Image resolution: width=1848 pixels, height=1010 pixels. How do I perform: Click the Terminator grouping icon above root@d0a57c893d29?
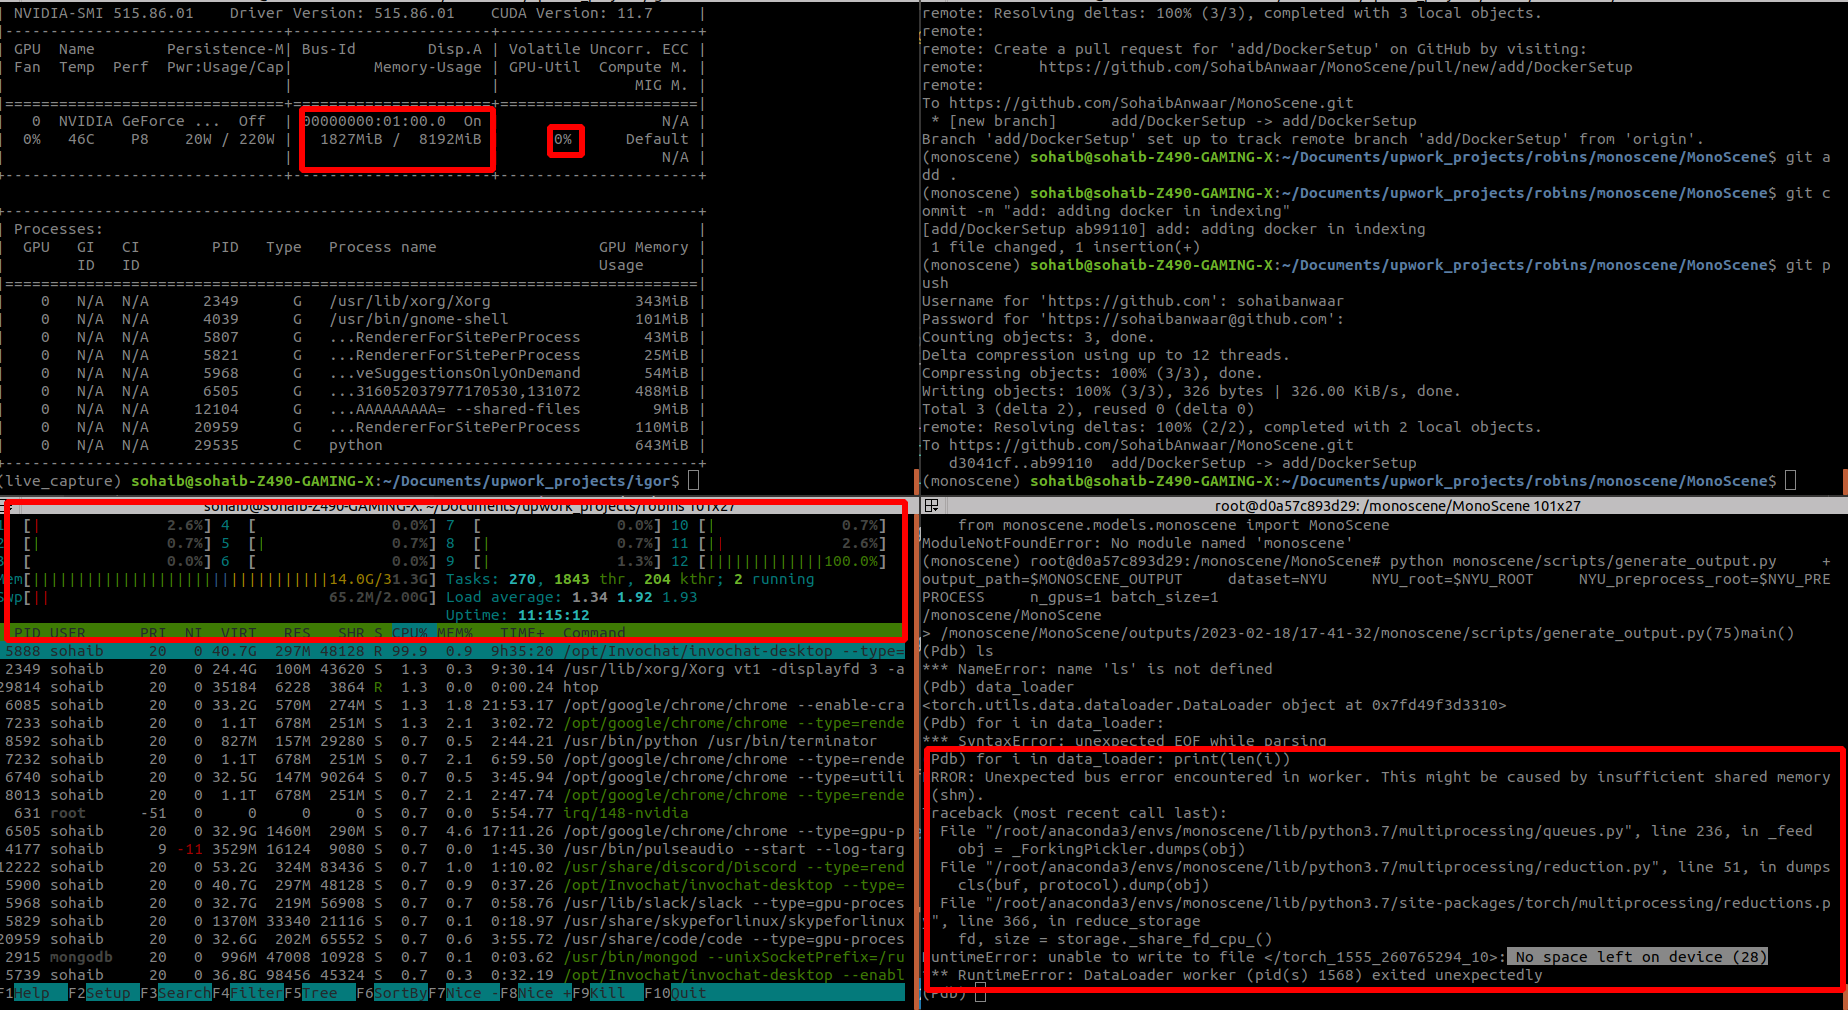[x=930, y=505]
